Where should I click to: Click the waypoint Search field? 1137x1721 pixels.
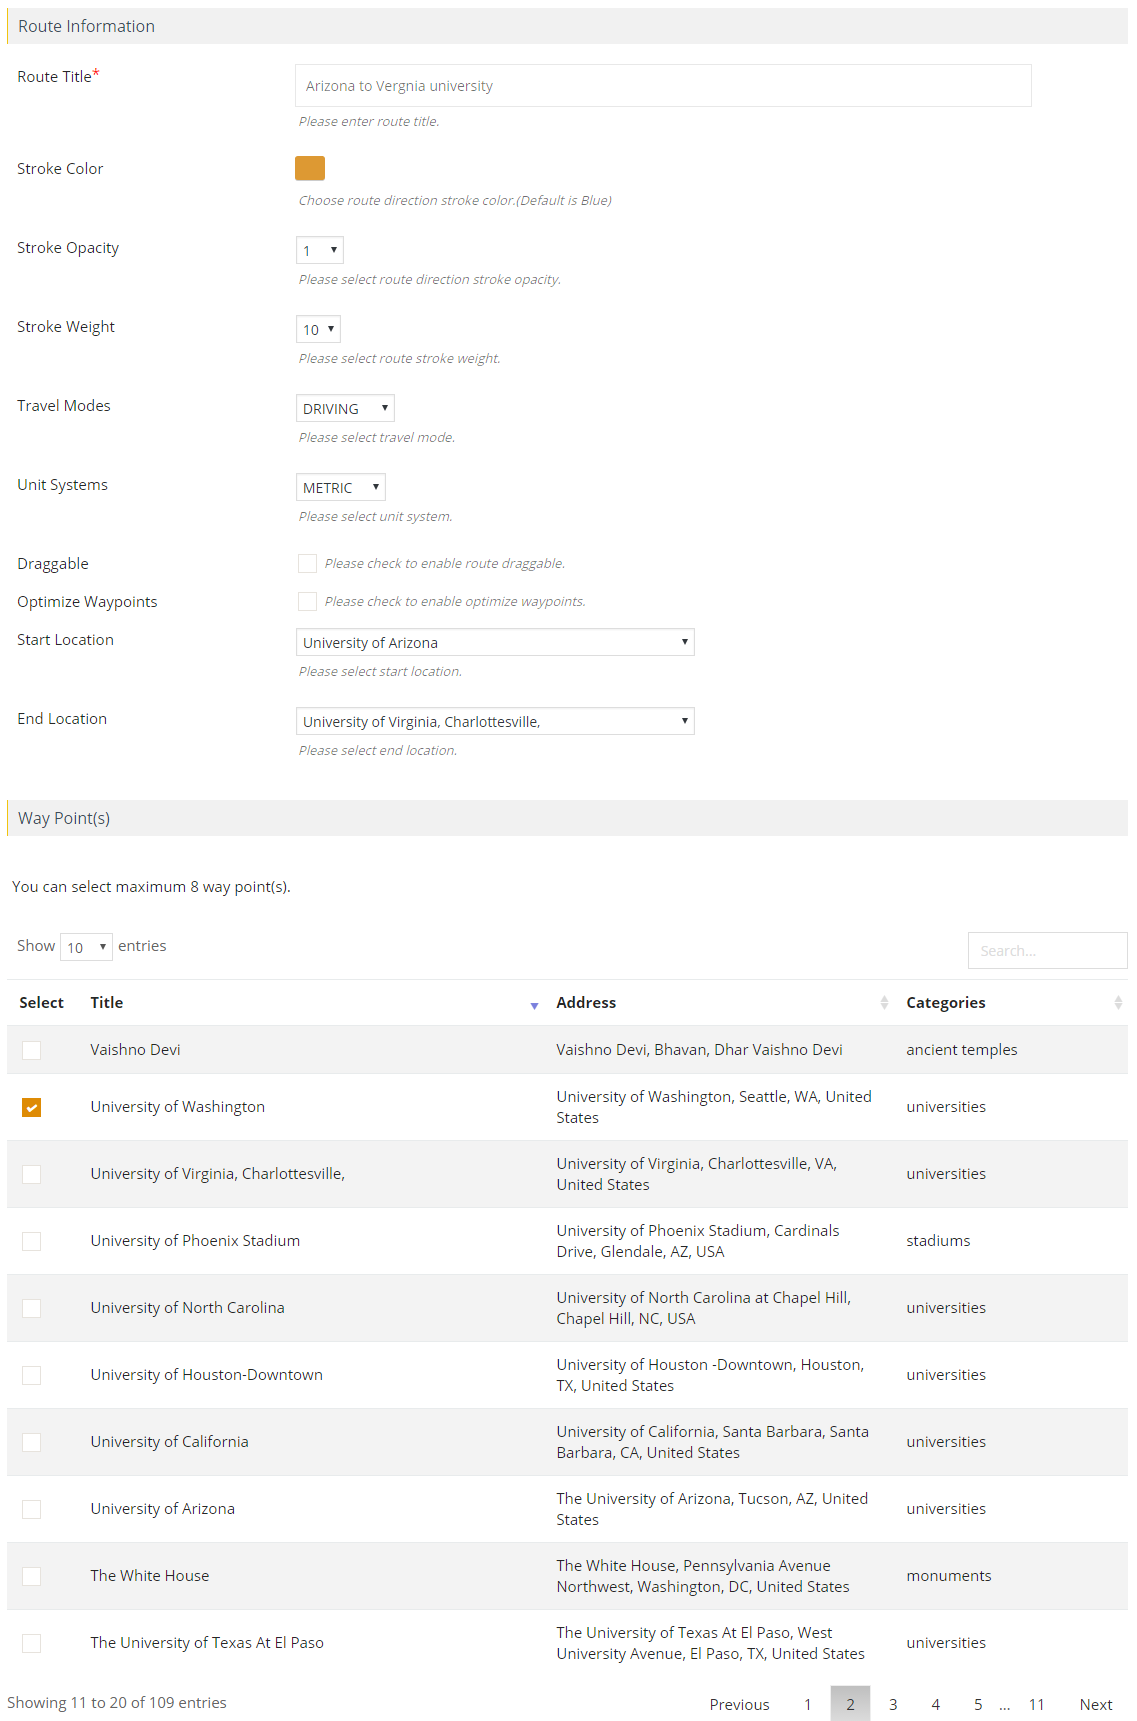1047,950
